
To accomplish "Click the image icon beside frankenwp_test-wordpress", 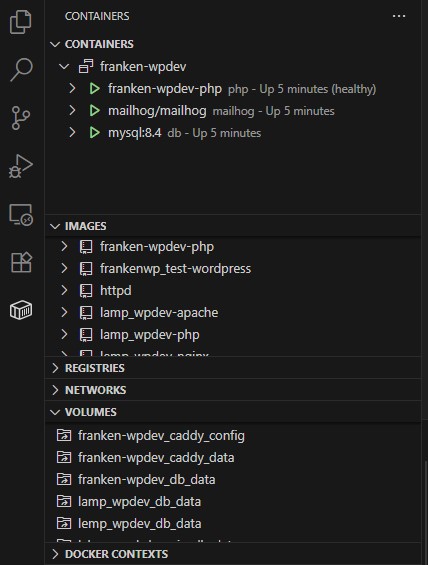I will click(86, 269).
